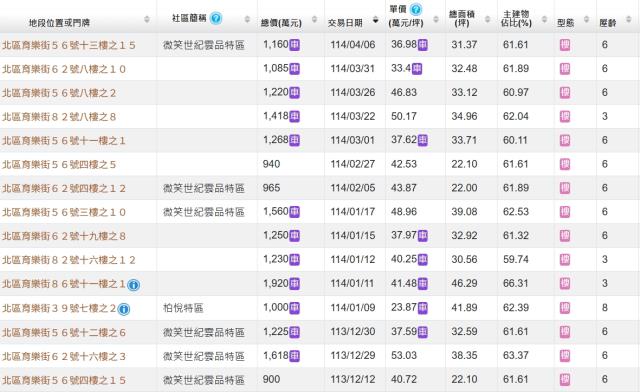Sort by 總面積(坪) column arrows
The height and width of the screenshot is (392, 640).
pos(487,19)
